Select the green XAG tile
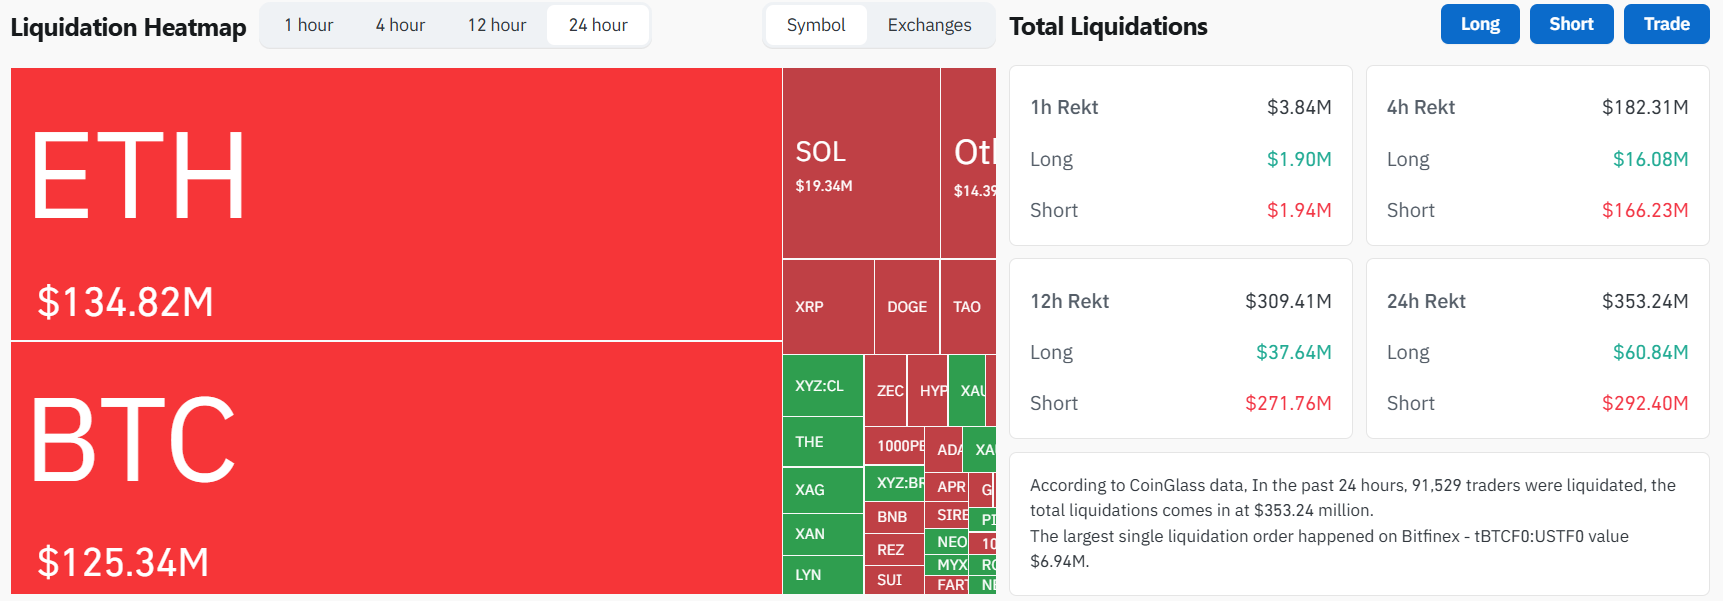The image size is (1723, 601). click(x=822, y=490)
